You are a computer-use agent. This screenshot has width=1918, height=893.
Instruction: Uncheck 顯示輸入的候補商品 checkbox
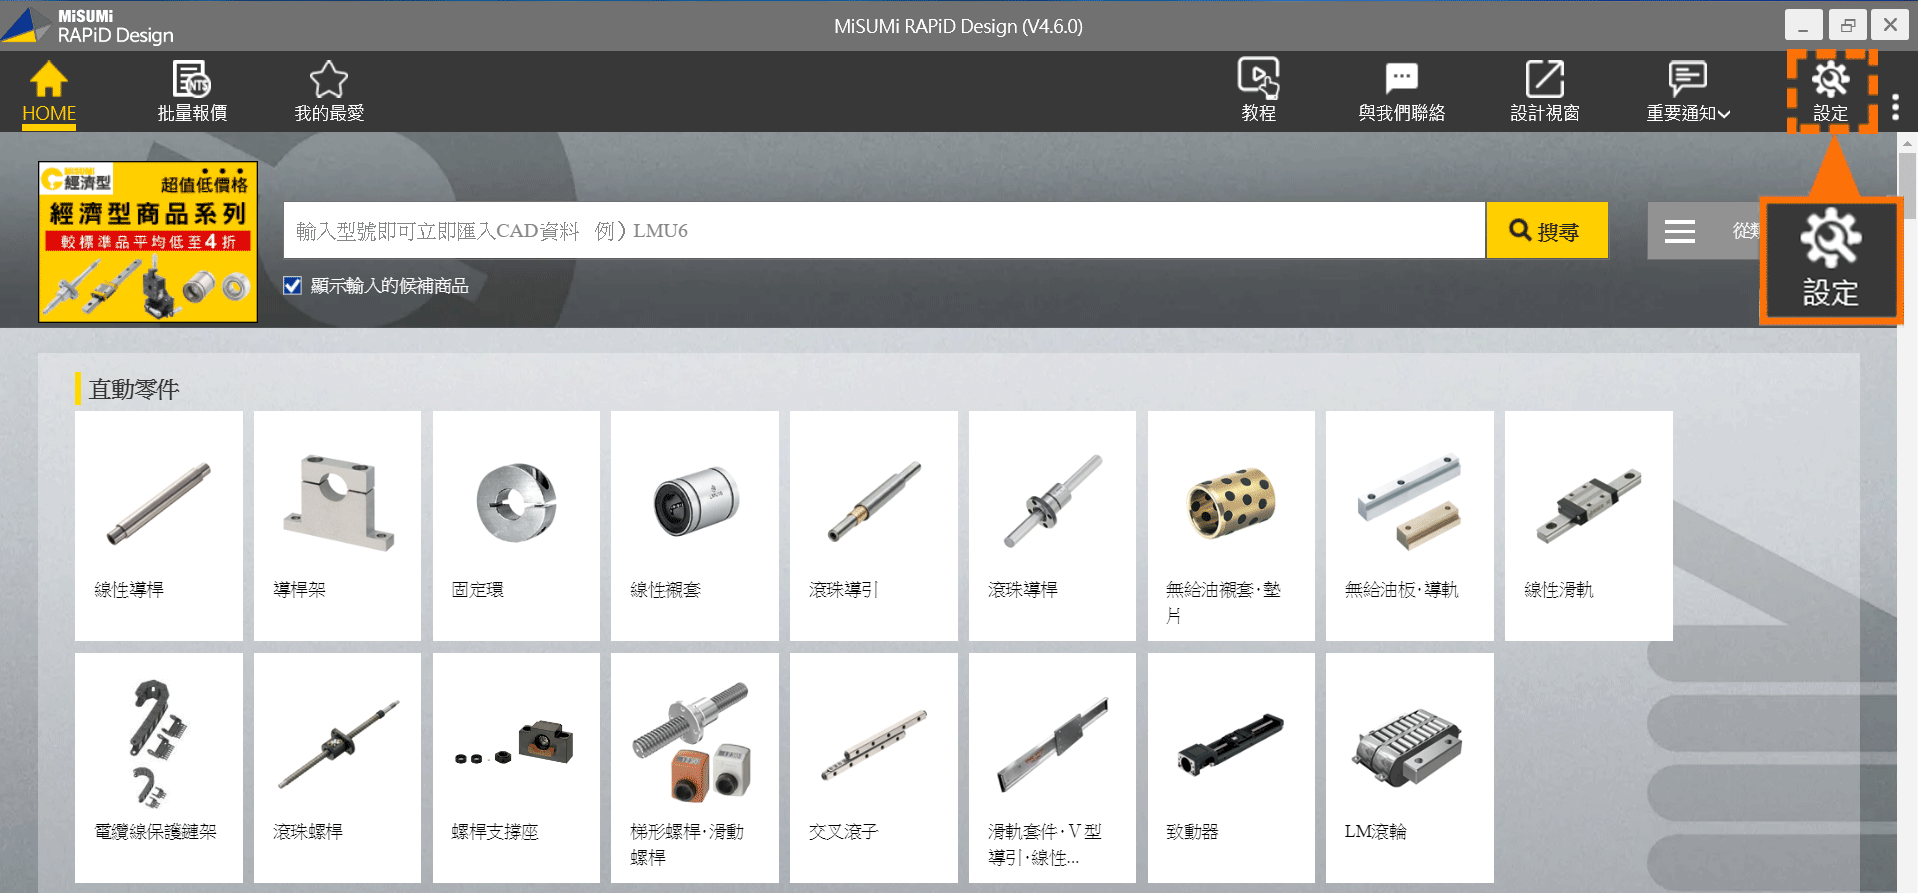point(293,286)
